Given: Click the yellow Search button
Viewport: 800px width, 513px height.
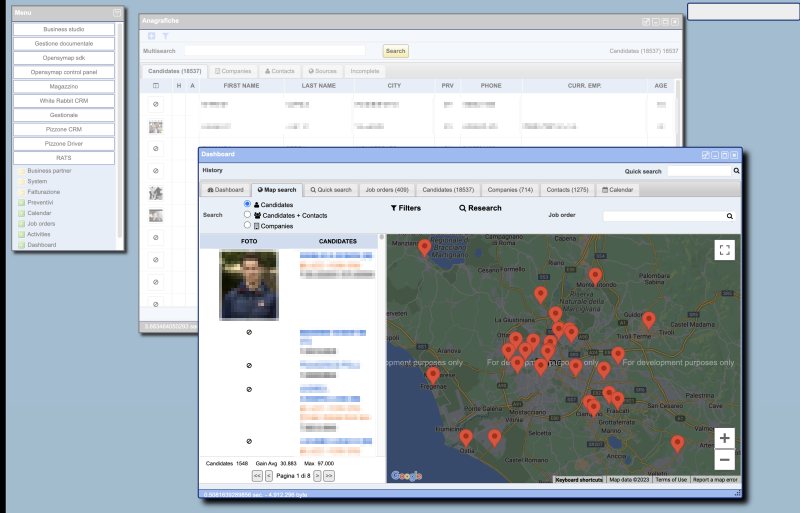Looking at the screenshot, I should (395, 51).
